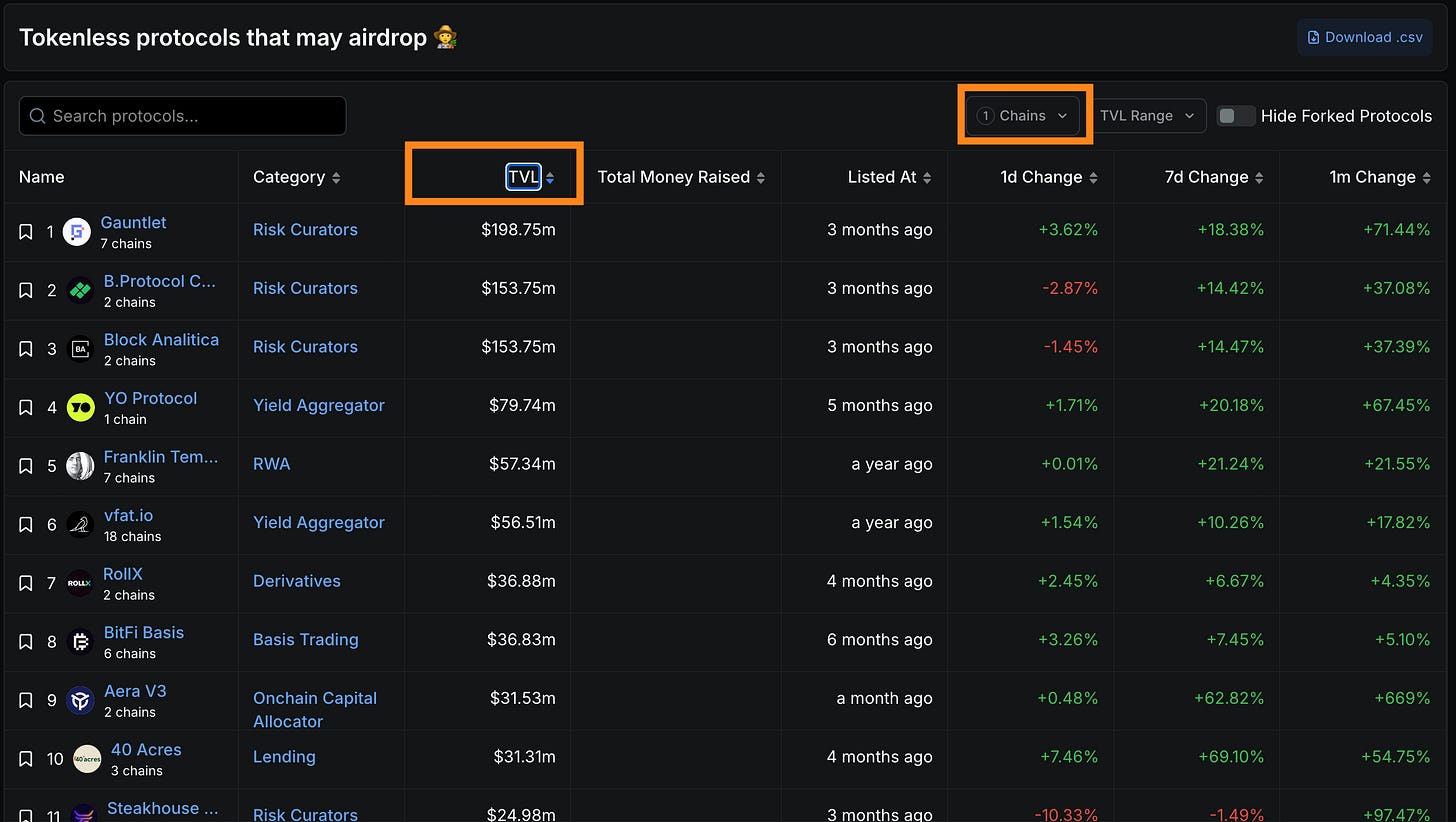Screen dimensions: 1456x822
Task: Open the TVL Range dropdown
Action: click(x=1147, y=116)
